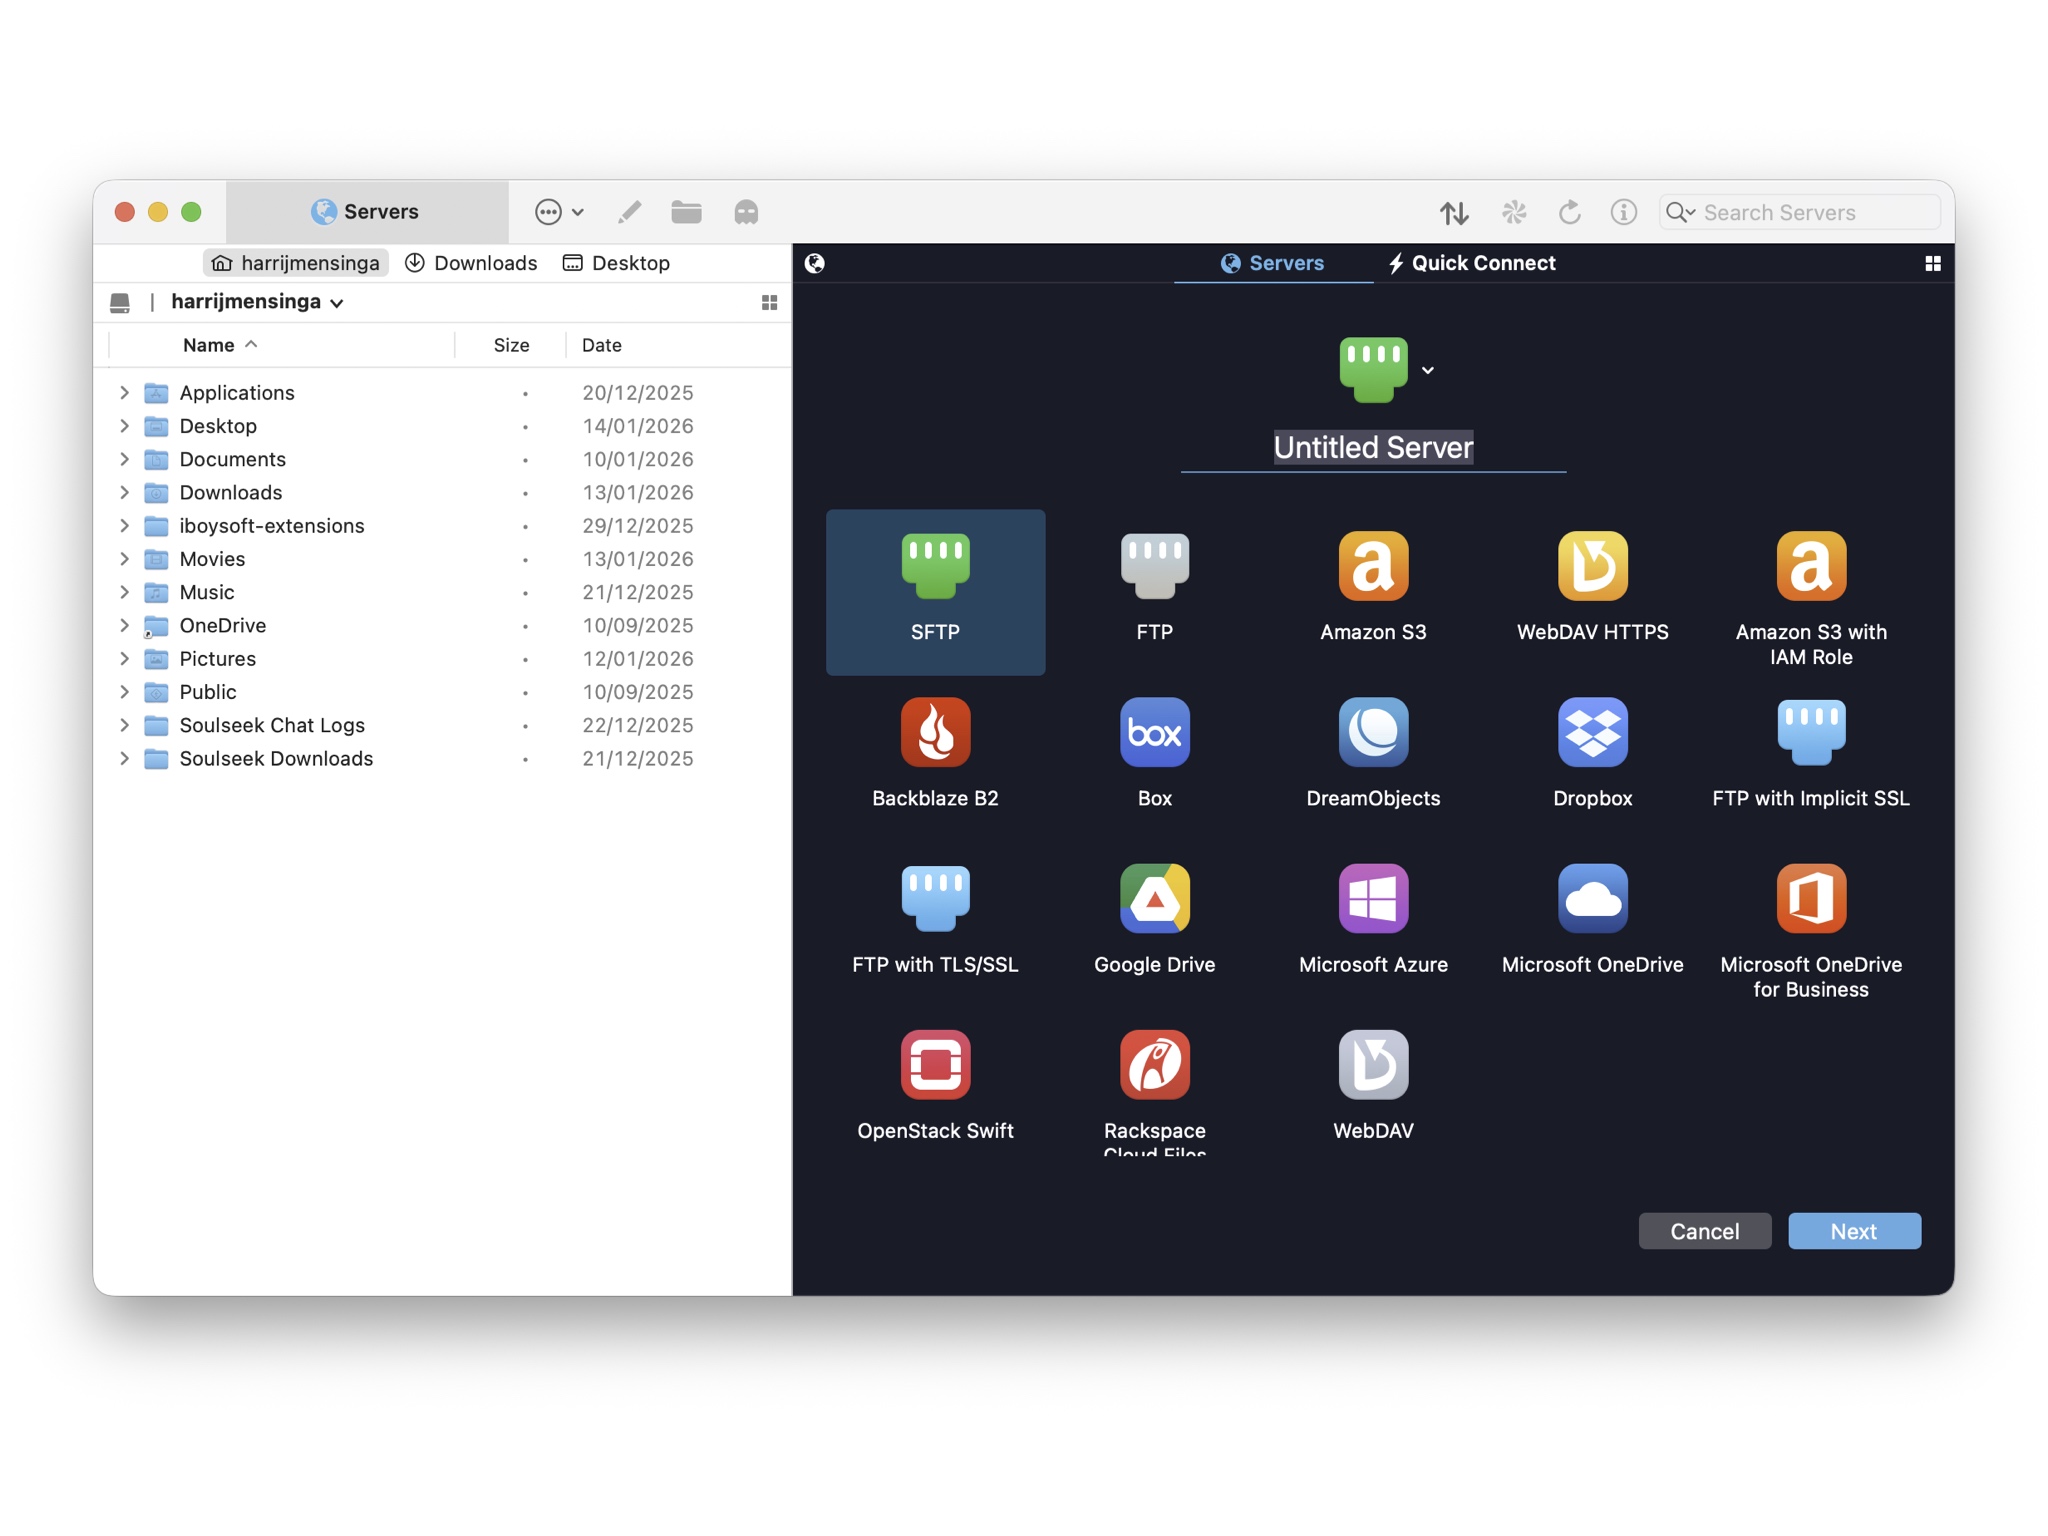Open the Desktop favorite location

(x=616, y=263)
